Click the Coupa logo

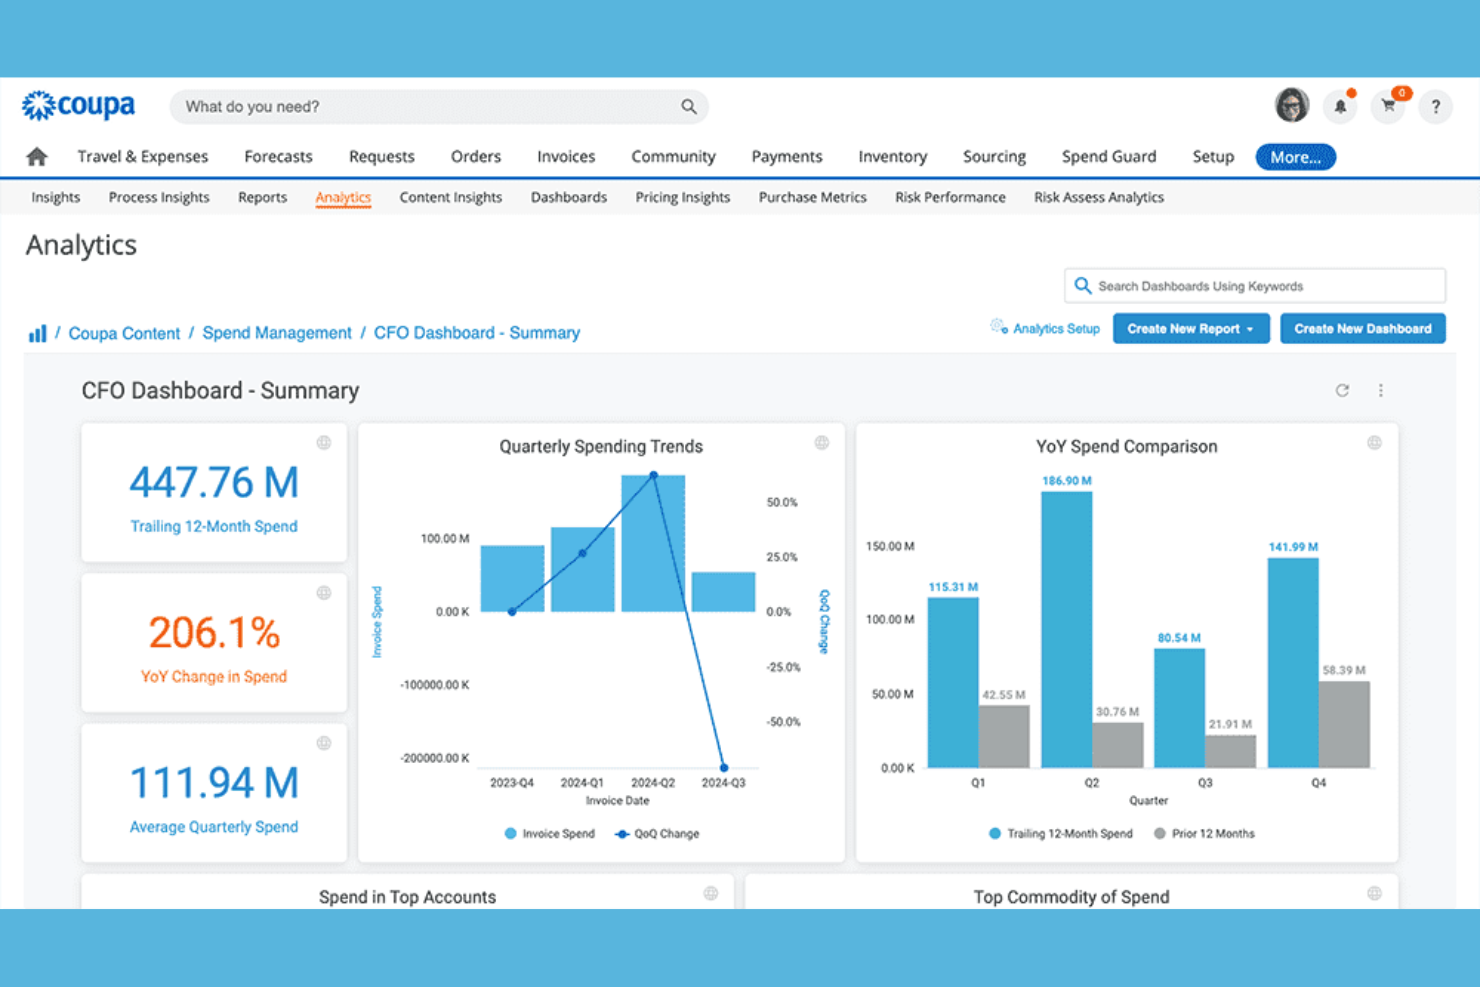[79, 105]
